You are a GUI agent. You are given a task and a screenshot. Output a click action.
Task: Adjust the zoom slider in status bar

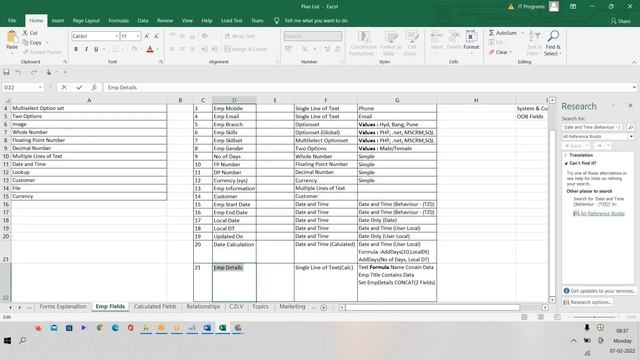pyautogui.click(x=594, y=317)
